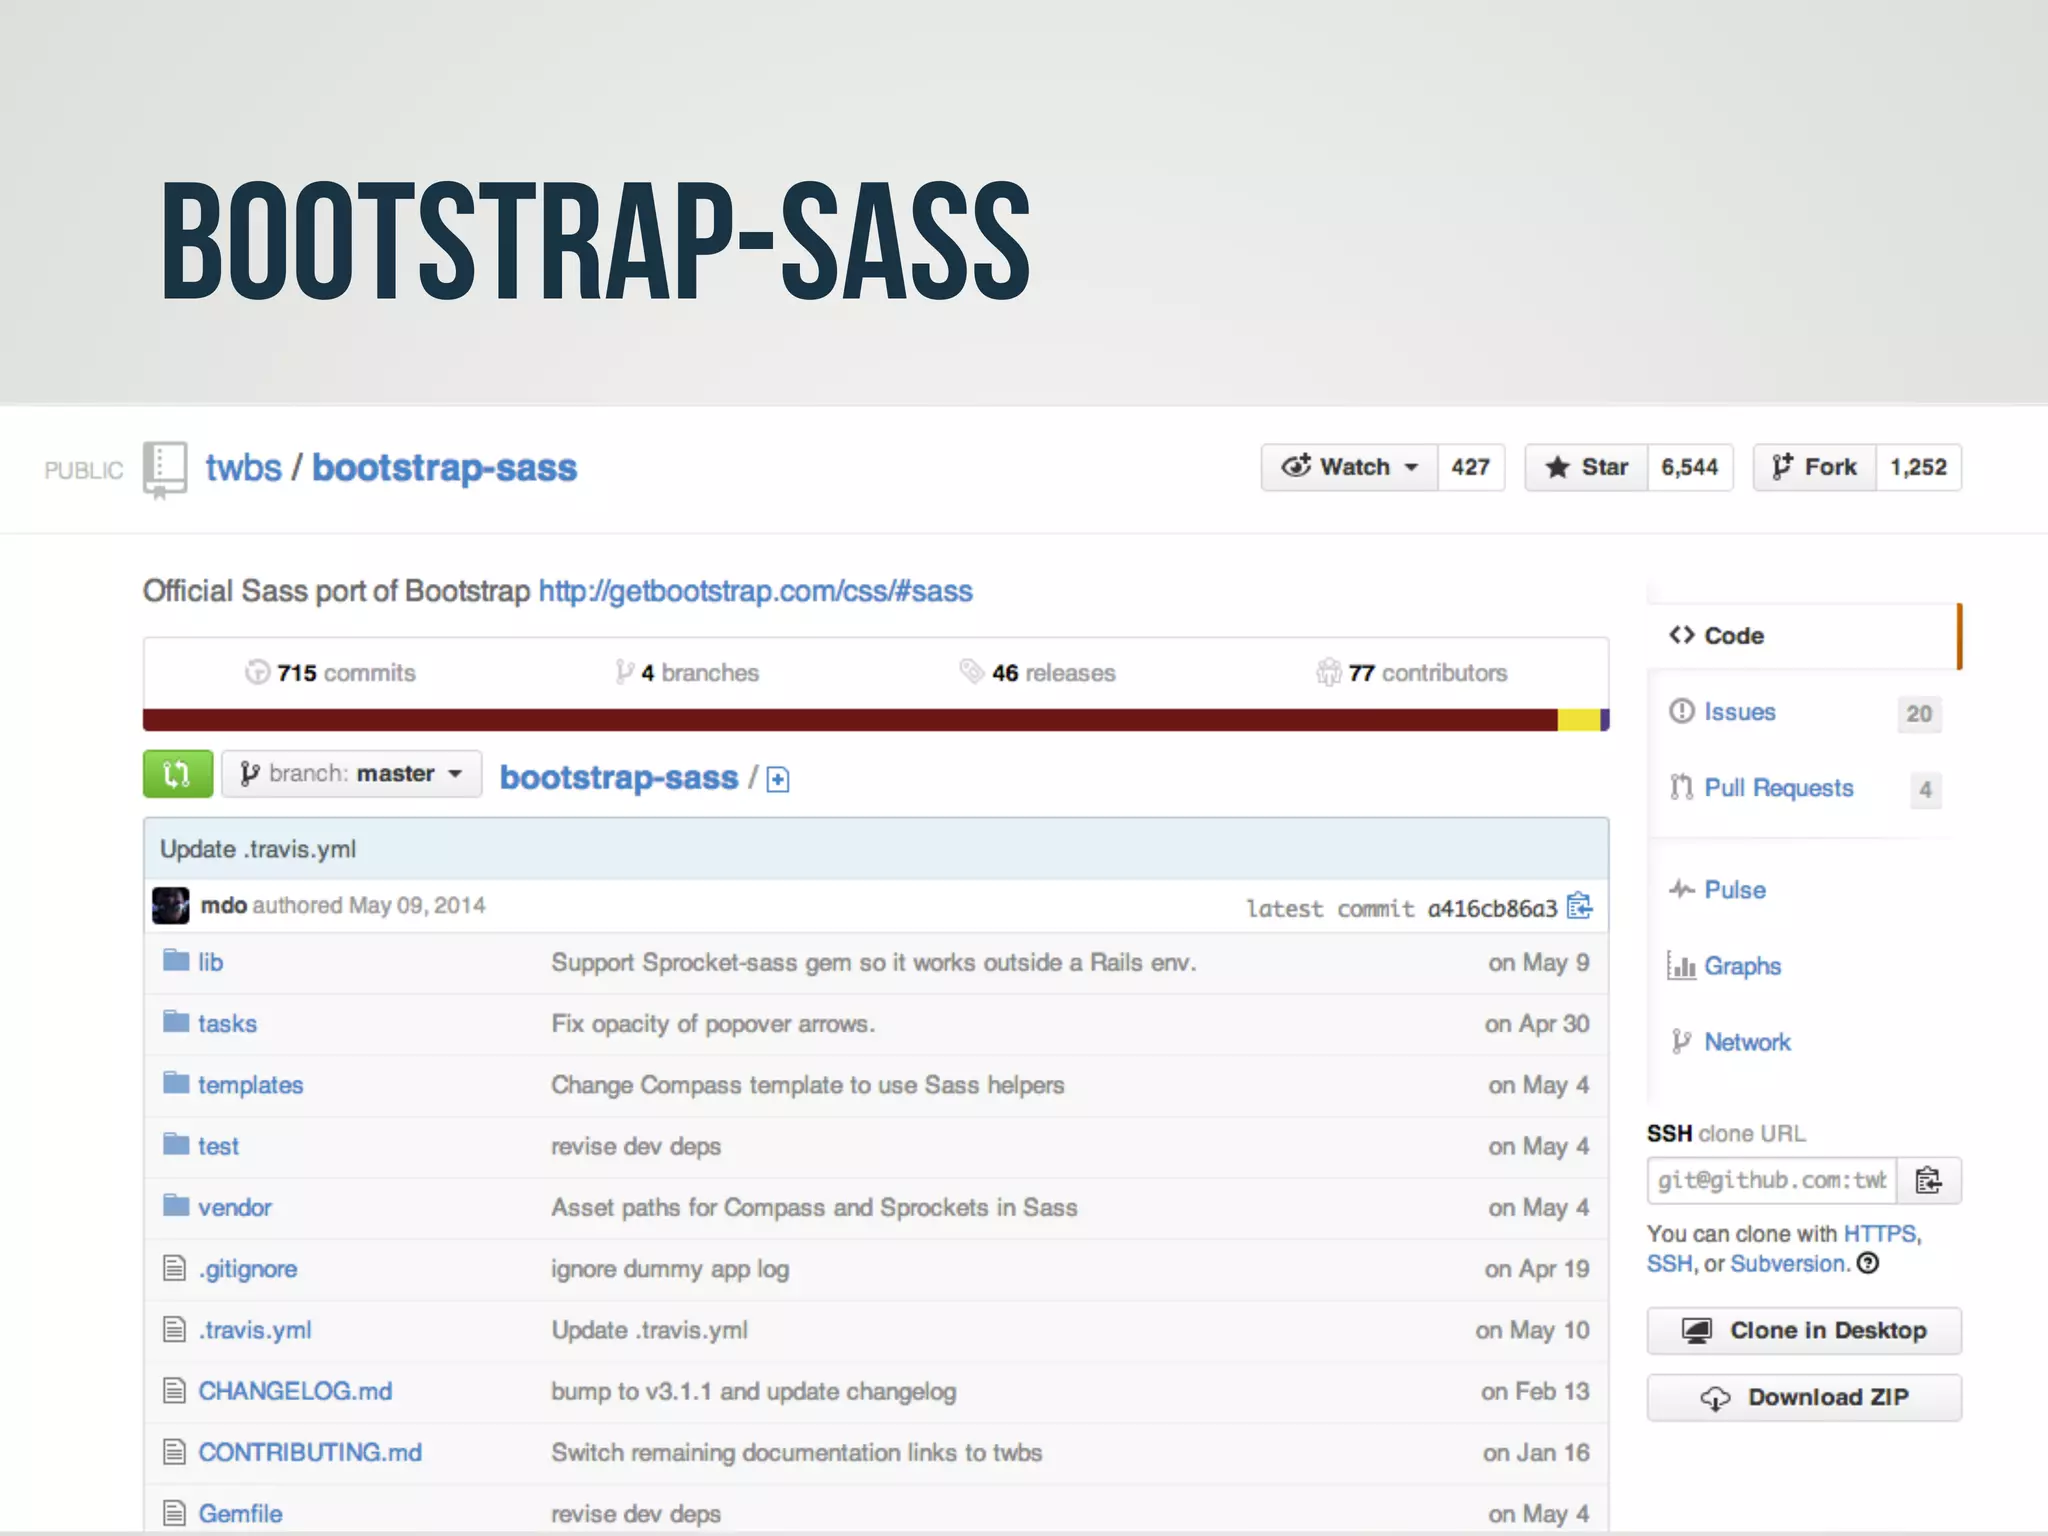Select the Code tab in sidebar
Screen dimensions: 2048x1536
tap(1804, 636)
